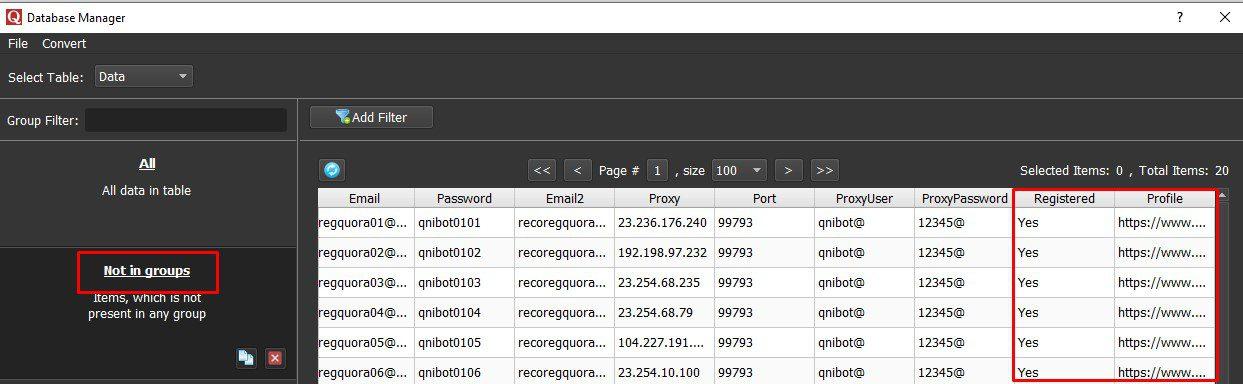The width and height of the screenshot is (1243, 384).
Task: Go to first page with << button
Action: [542, 170]
